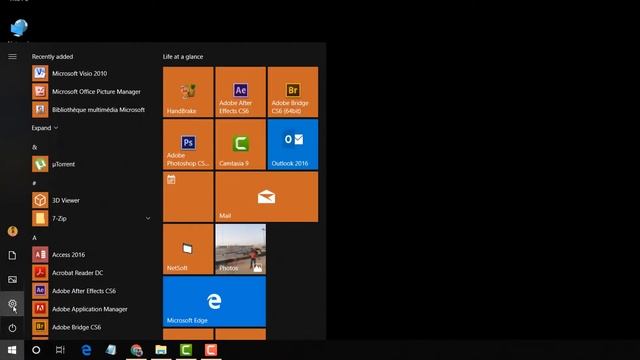Click the Life at a glance group title
Viewport: 640px width, 360px height.
coord(183,57)
